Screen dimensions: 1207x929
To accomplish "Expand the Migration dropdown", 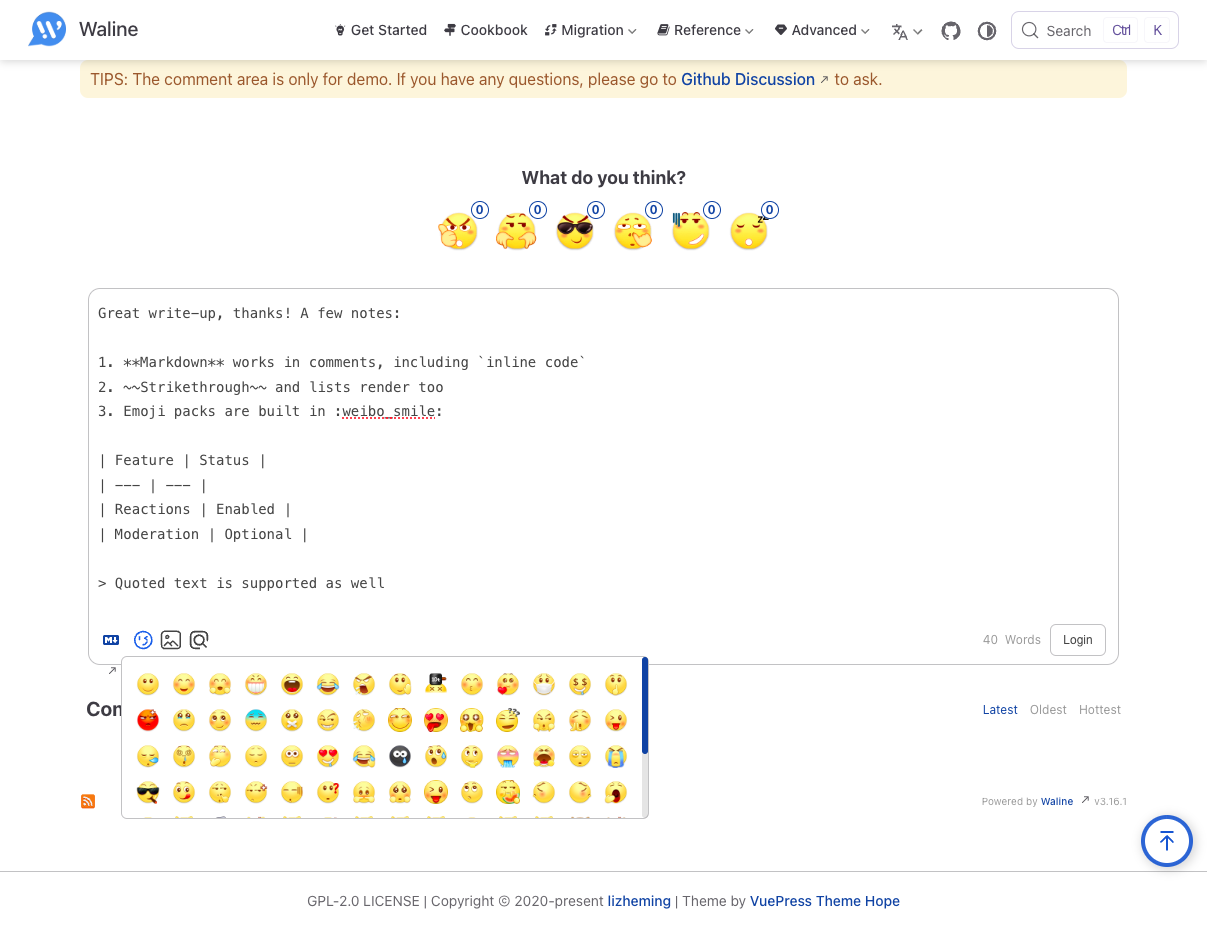I will (591, 30).
